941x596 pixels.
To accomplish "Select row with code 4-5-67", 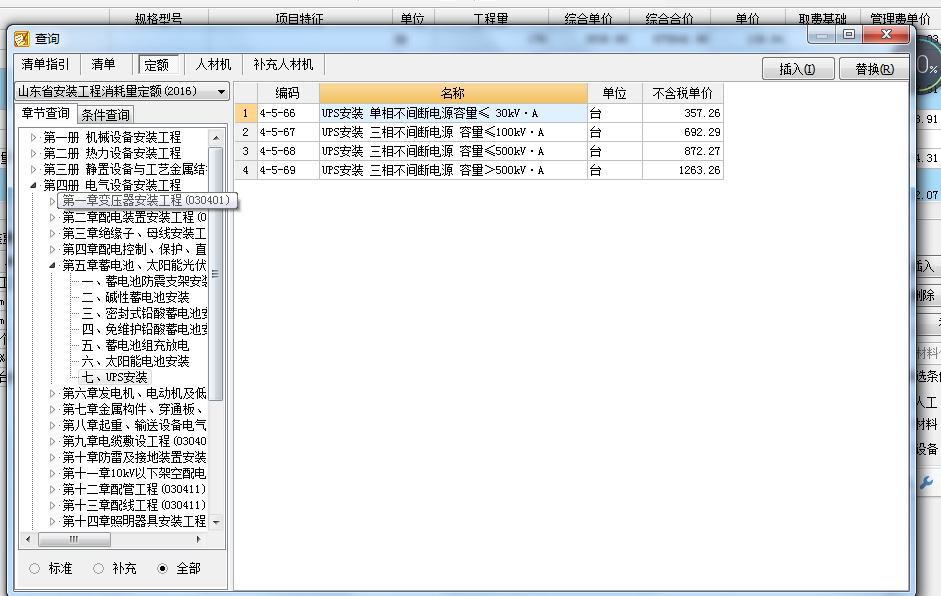I will click(479, 133).
